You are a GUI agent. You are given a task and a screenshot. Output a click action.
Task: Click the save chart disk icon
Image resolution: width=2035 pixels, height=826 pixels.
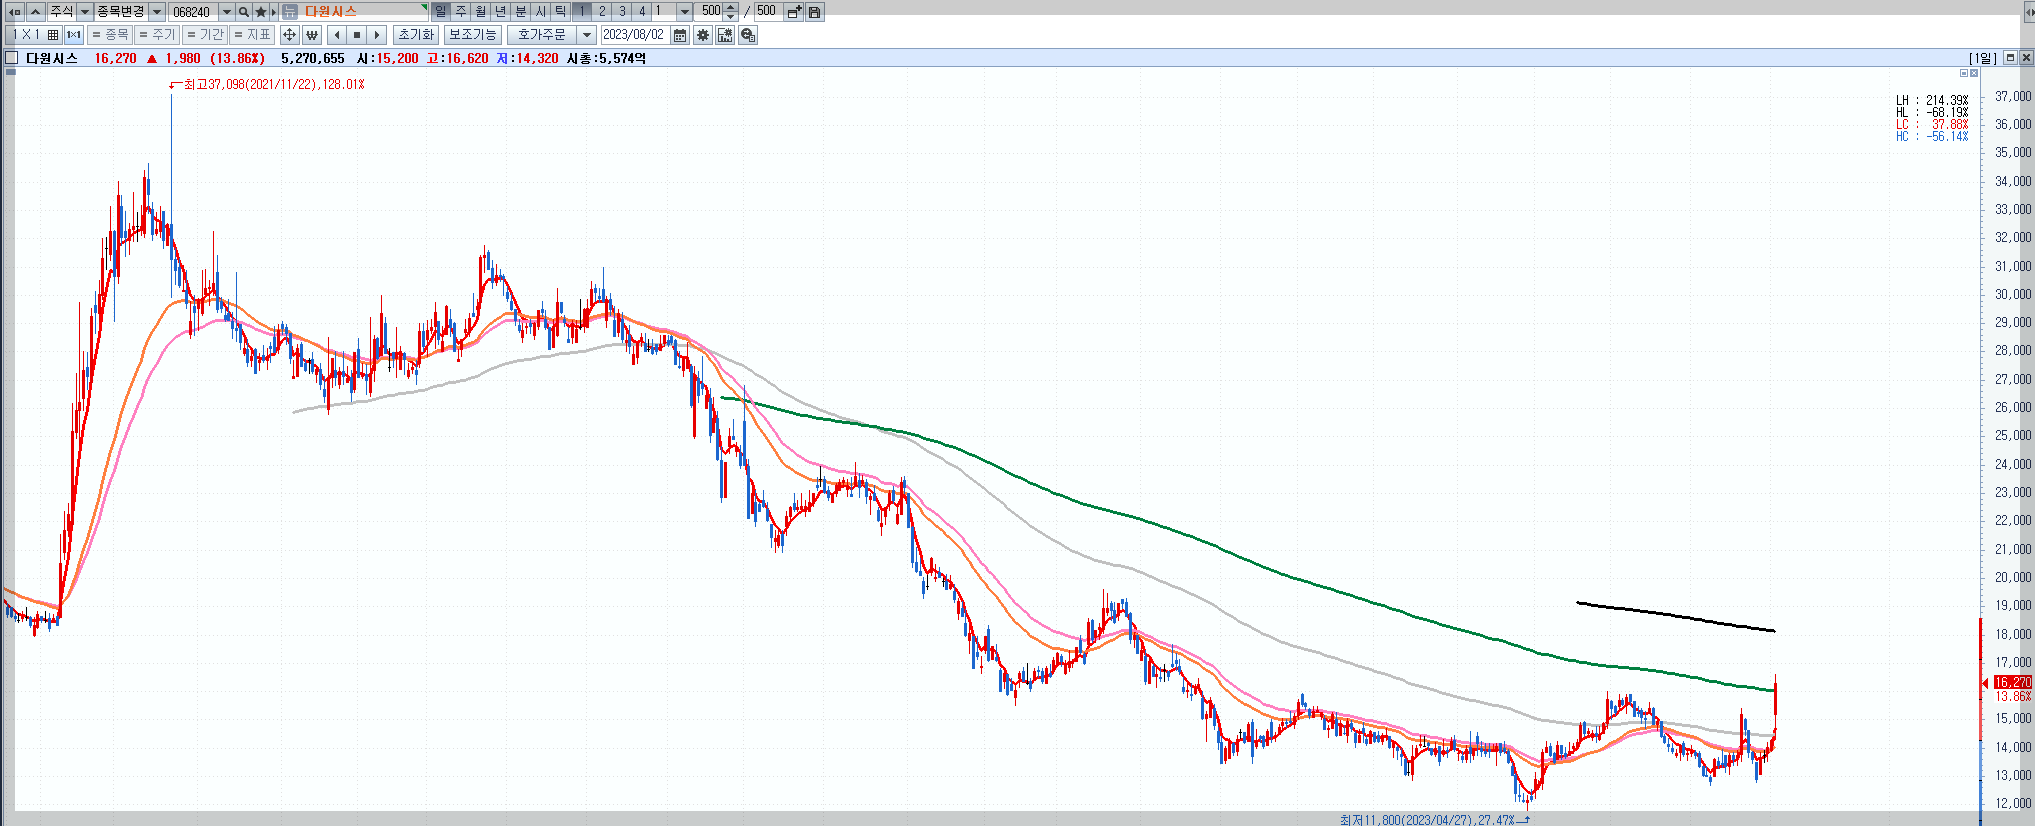tap(814, 11)
